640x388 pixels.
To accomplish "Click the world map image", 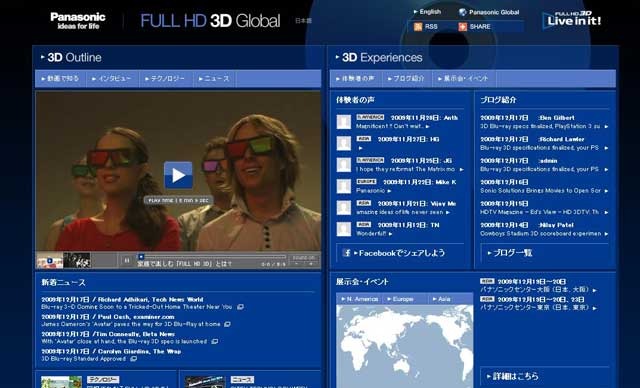I will point(404,346).
